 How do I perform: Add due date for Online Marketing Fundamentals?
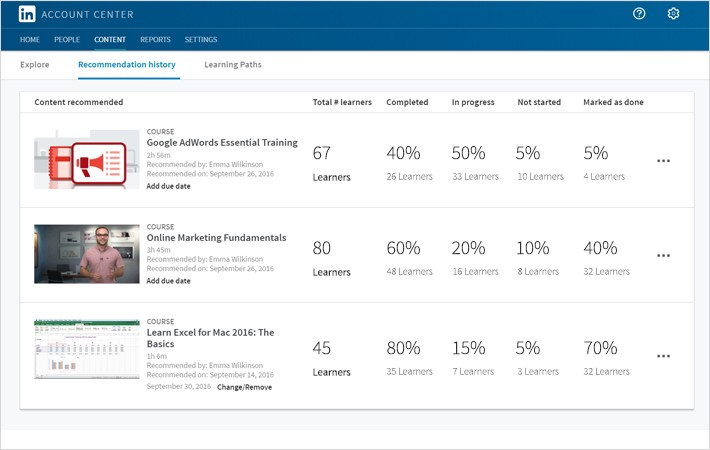point(168,281)
